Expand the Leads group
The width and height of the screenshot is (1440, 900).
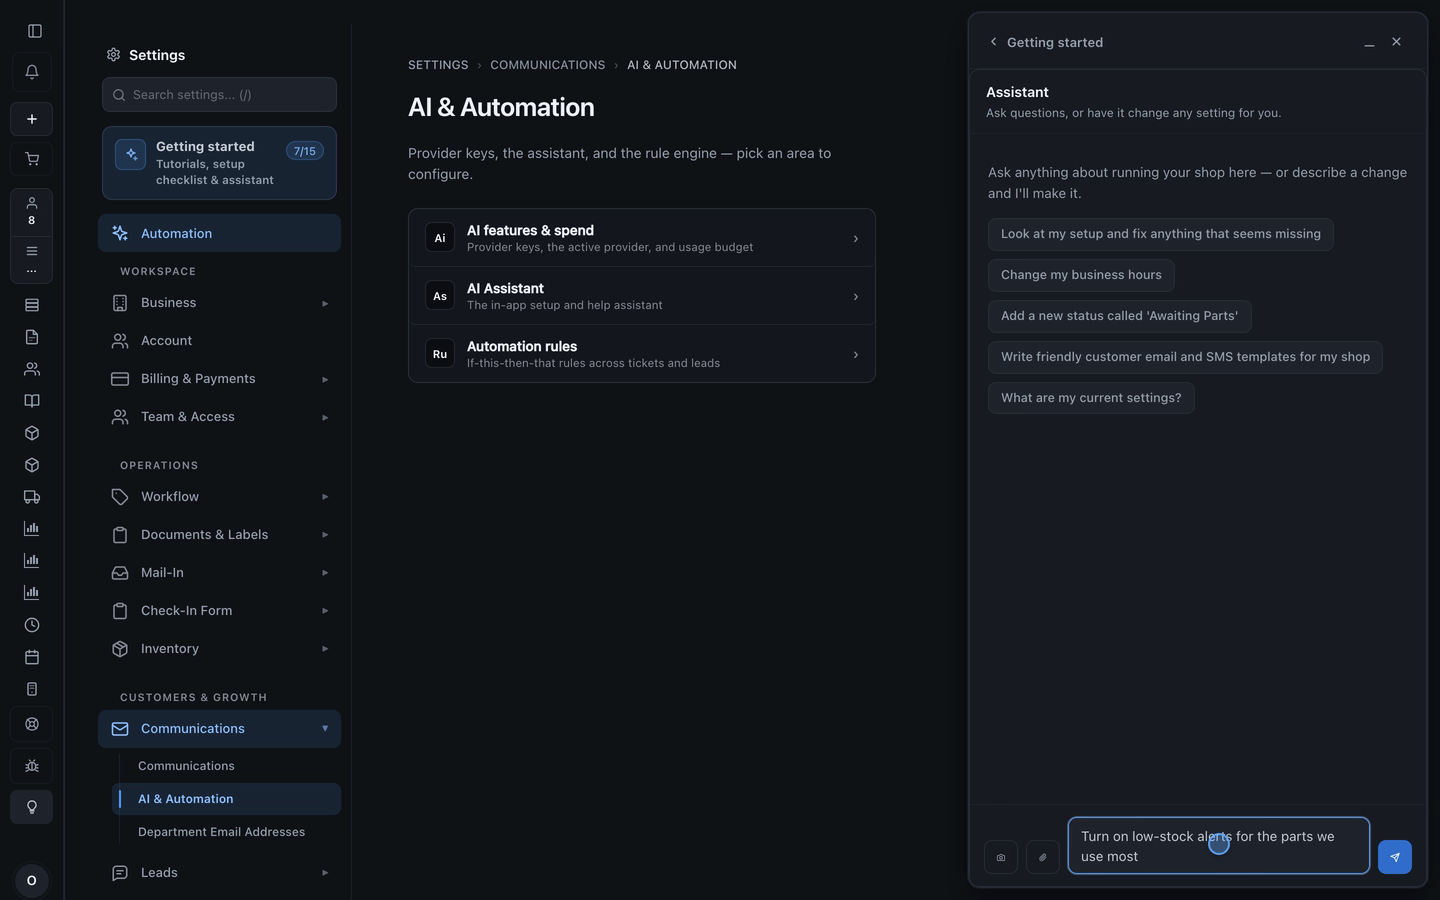219,873
